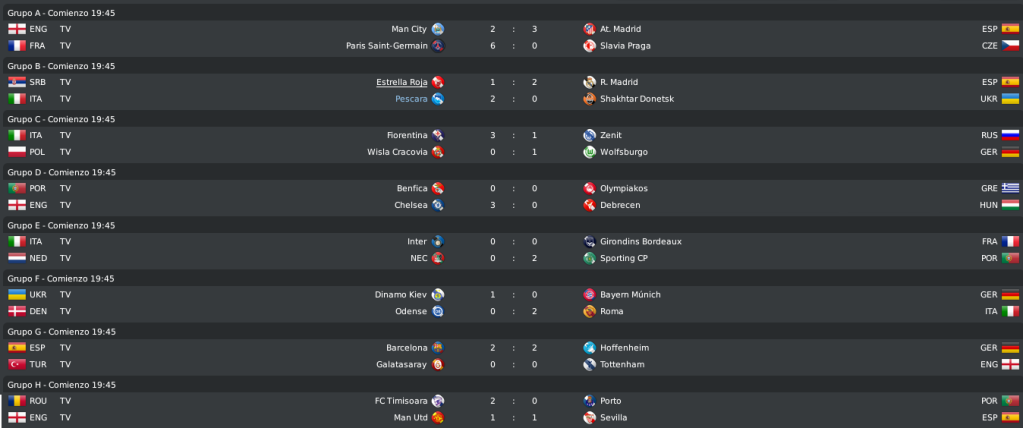Click the At. Madrid club badge
1023x428 pixels.
(589, 29)
